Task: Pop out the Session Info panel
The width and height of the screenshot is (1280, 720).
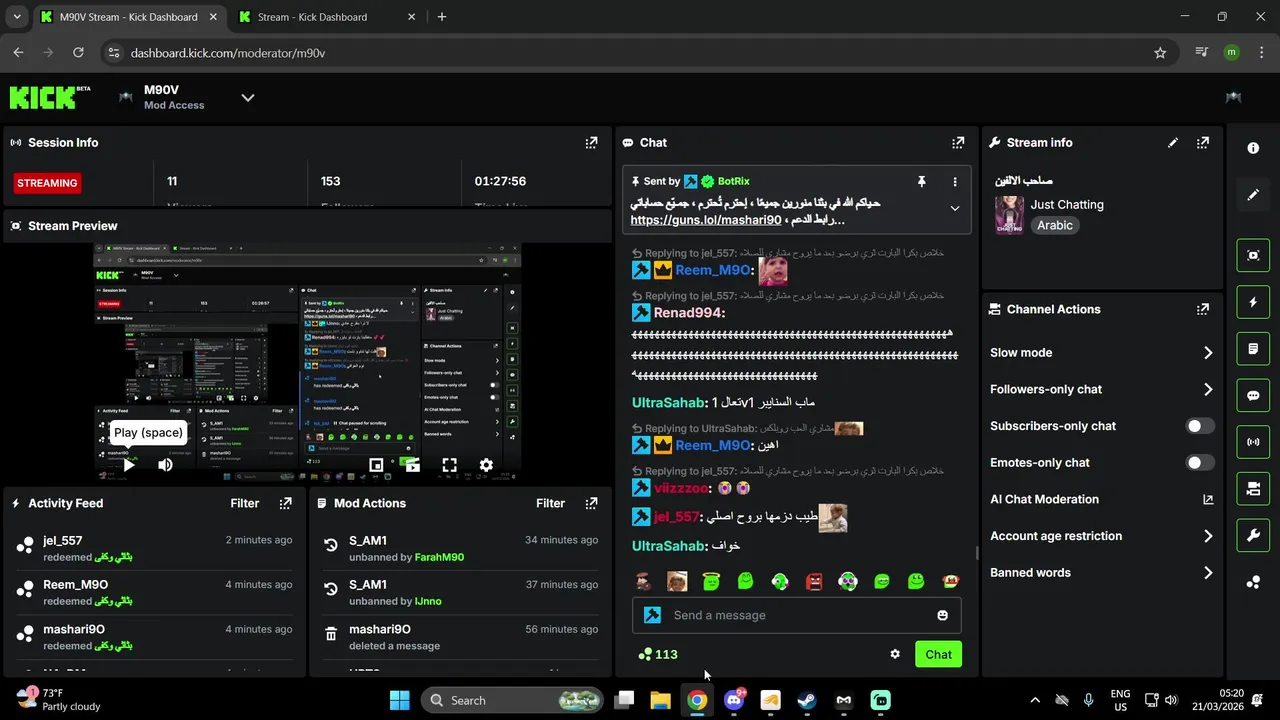Action: click(x=591, y=143)
